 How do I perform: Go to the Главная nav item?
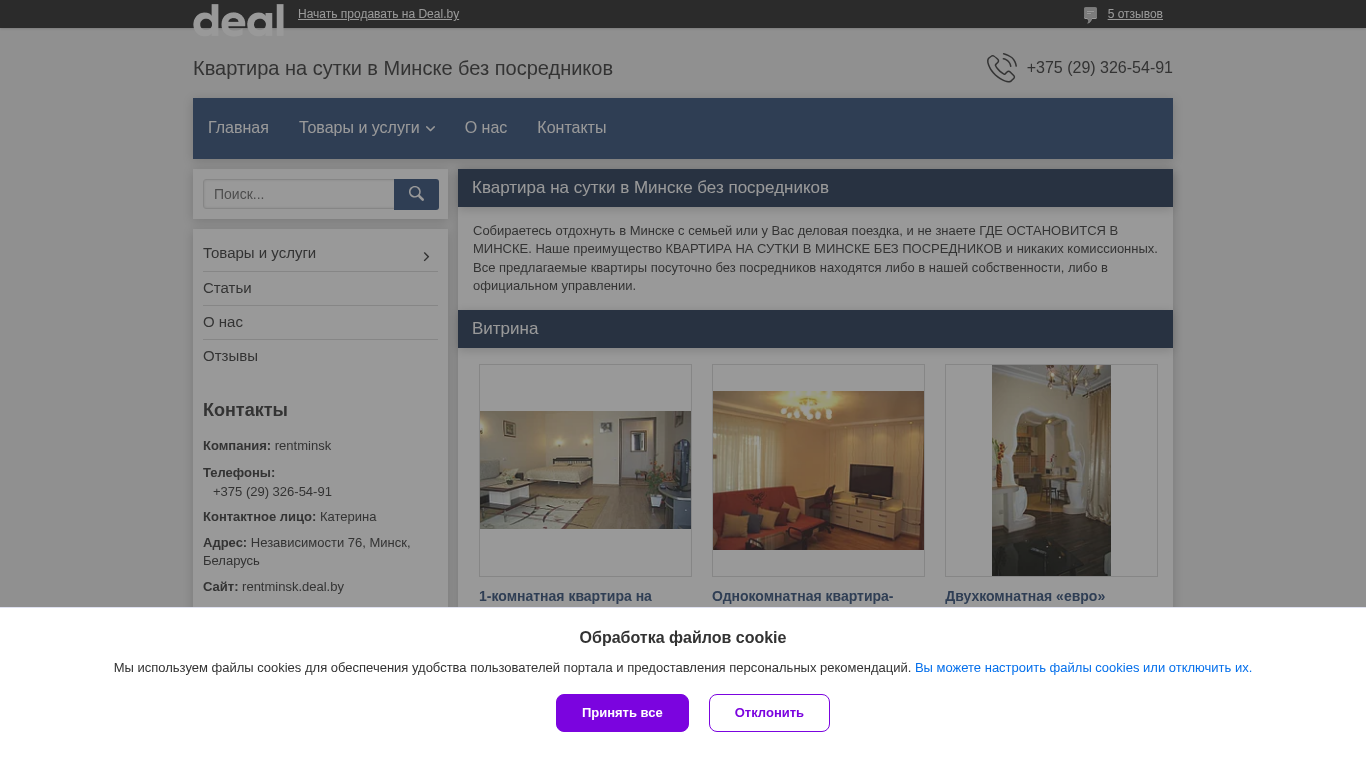coord(238,128)
